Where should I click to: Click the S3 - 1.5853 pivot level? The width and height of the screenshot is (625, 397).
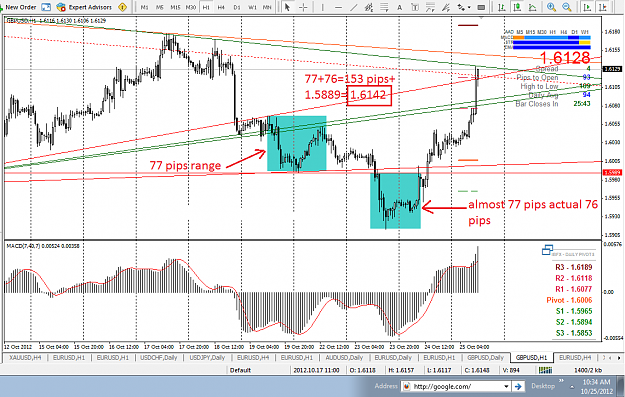click(x=574, y=333)
